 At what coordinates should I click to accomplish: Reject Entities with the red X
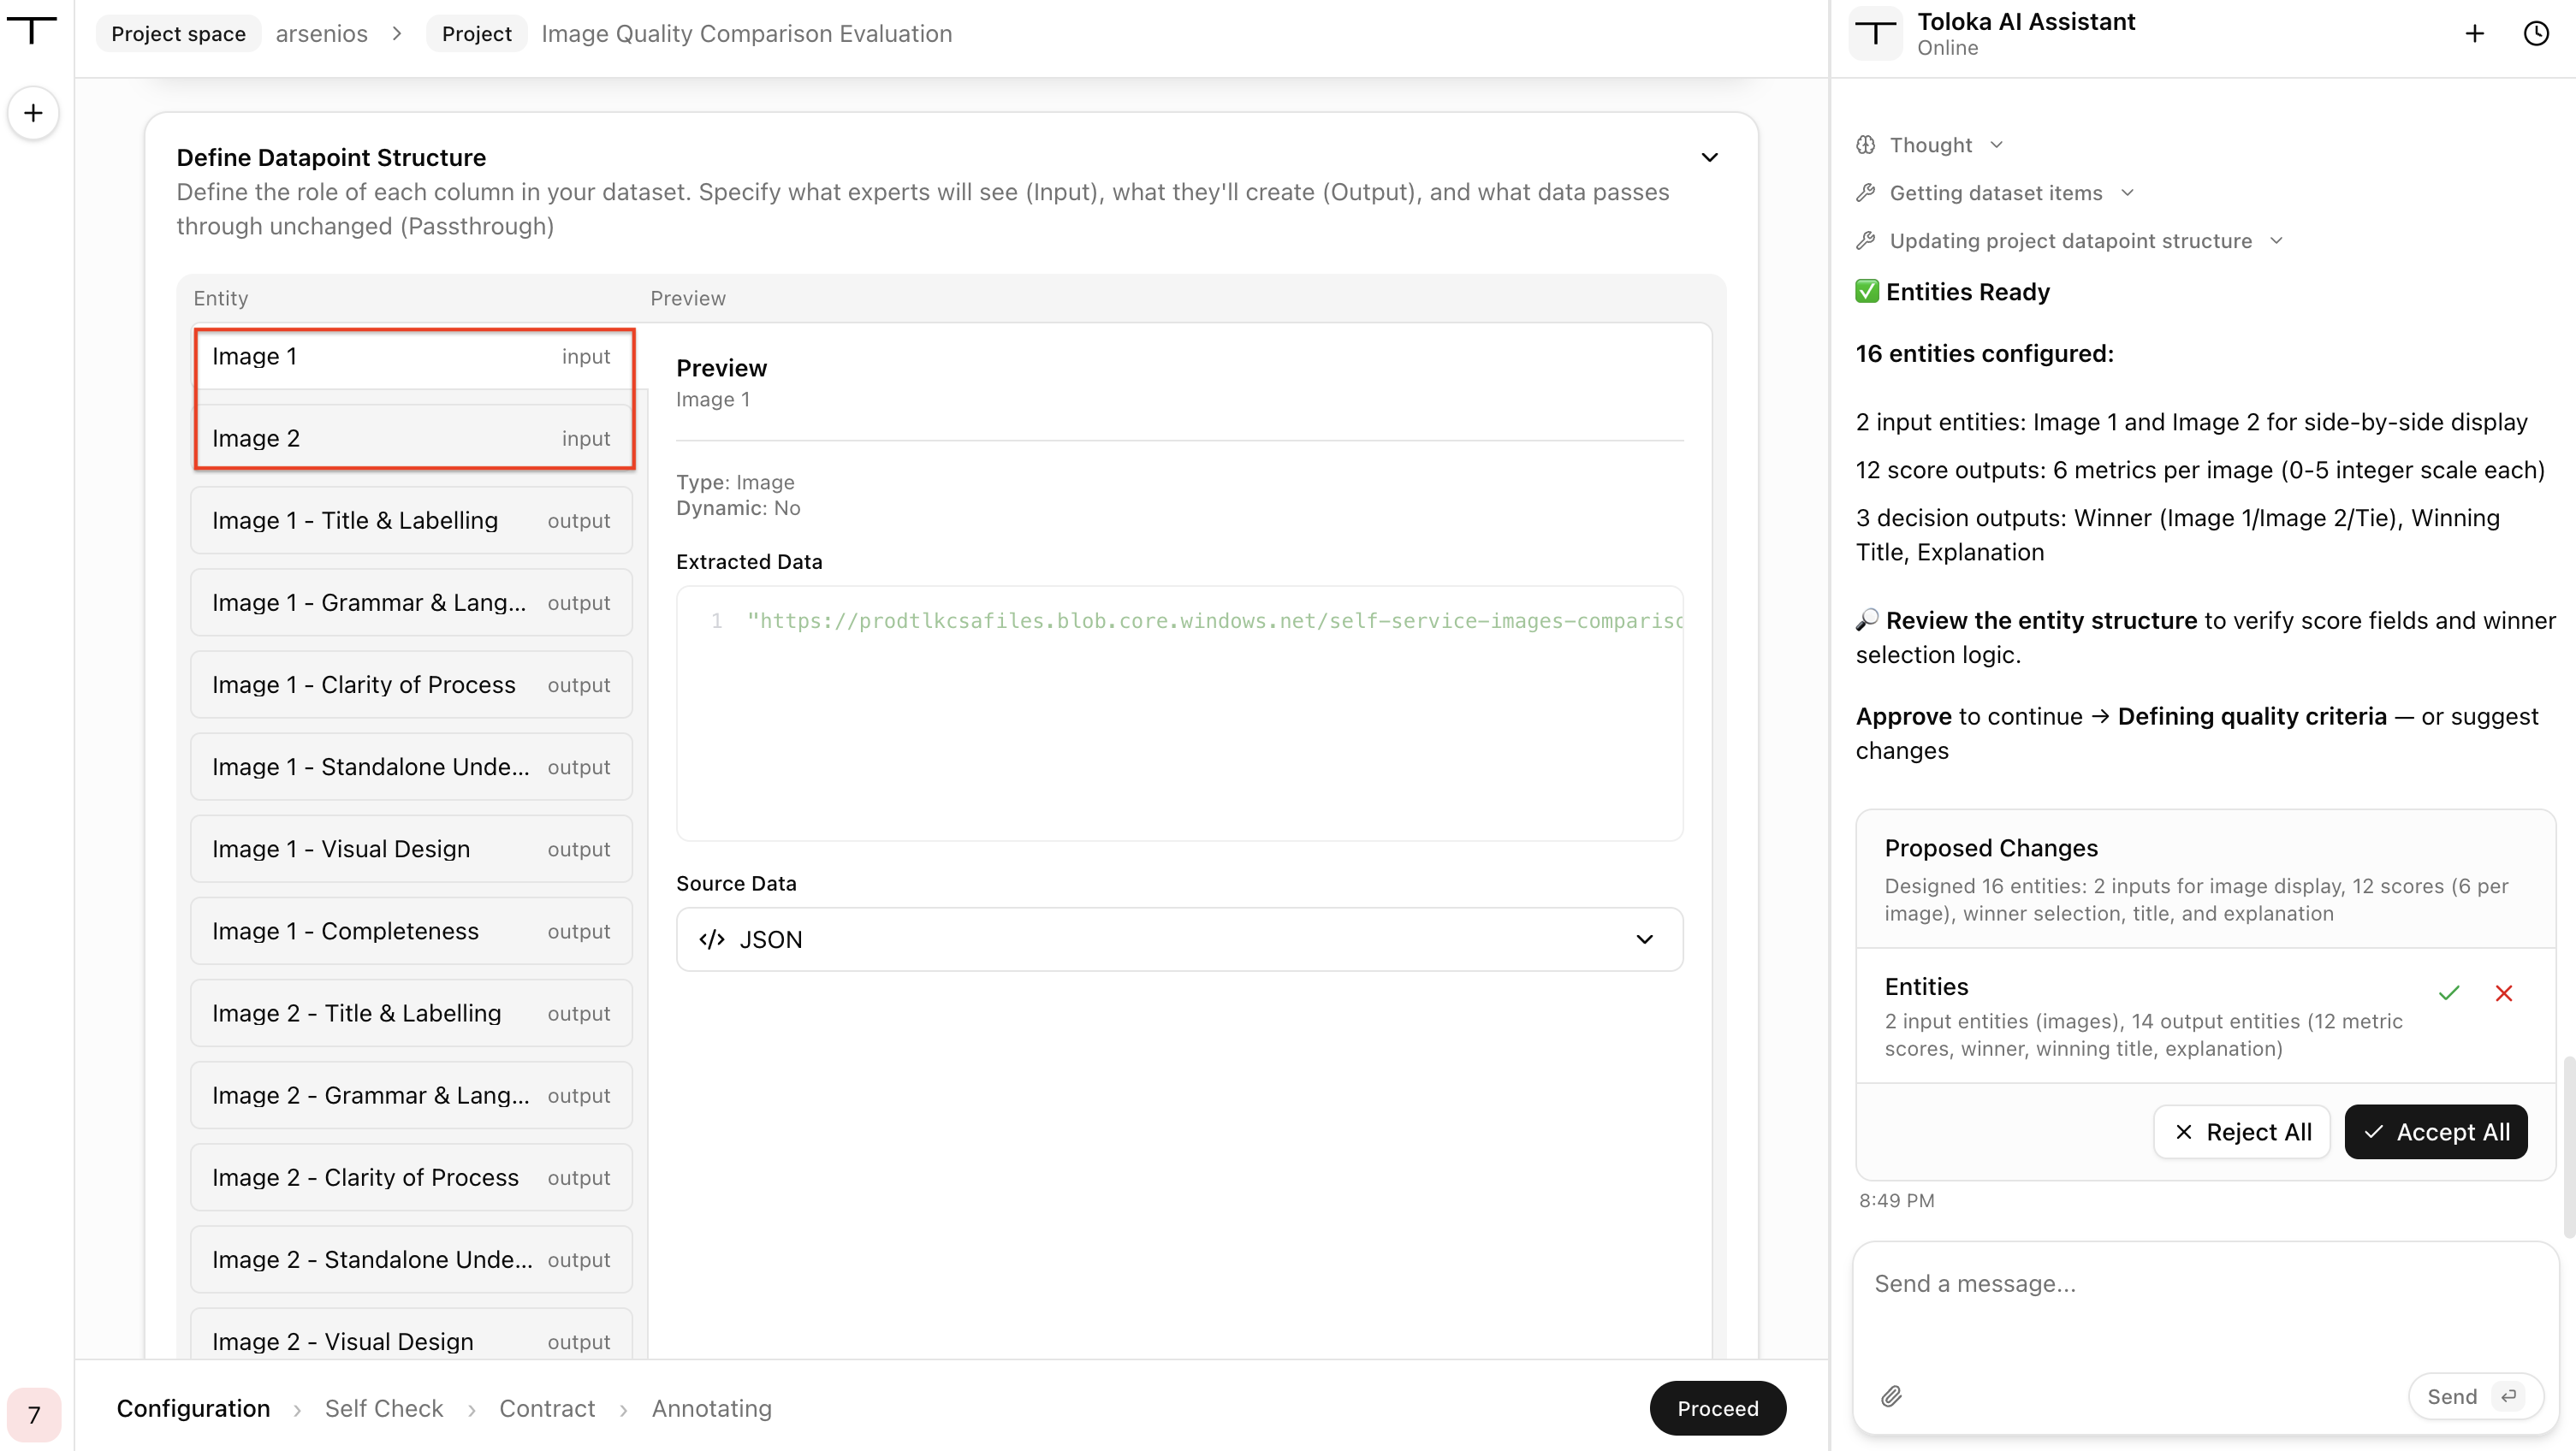2503,993
